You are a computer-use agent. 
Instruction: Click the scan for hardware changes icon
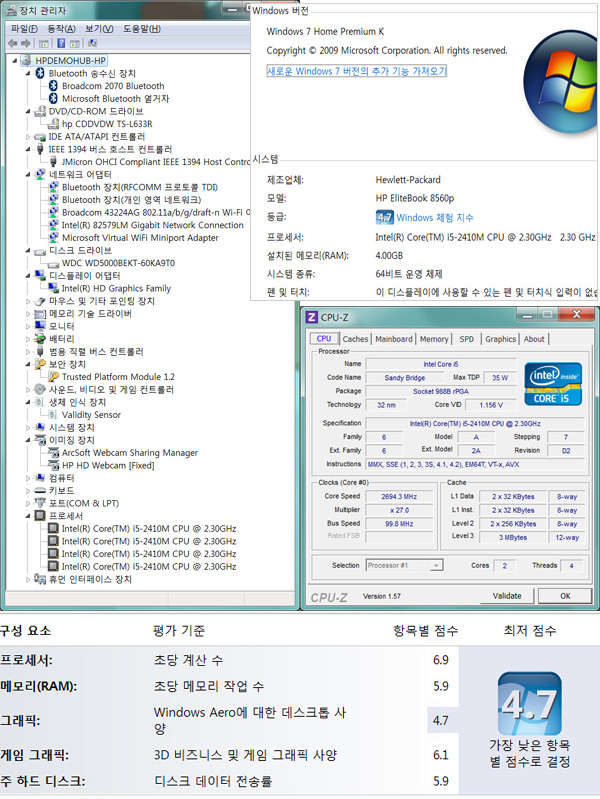(x=92, y=43)
